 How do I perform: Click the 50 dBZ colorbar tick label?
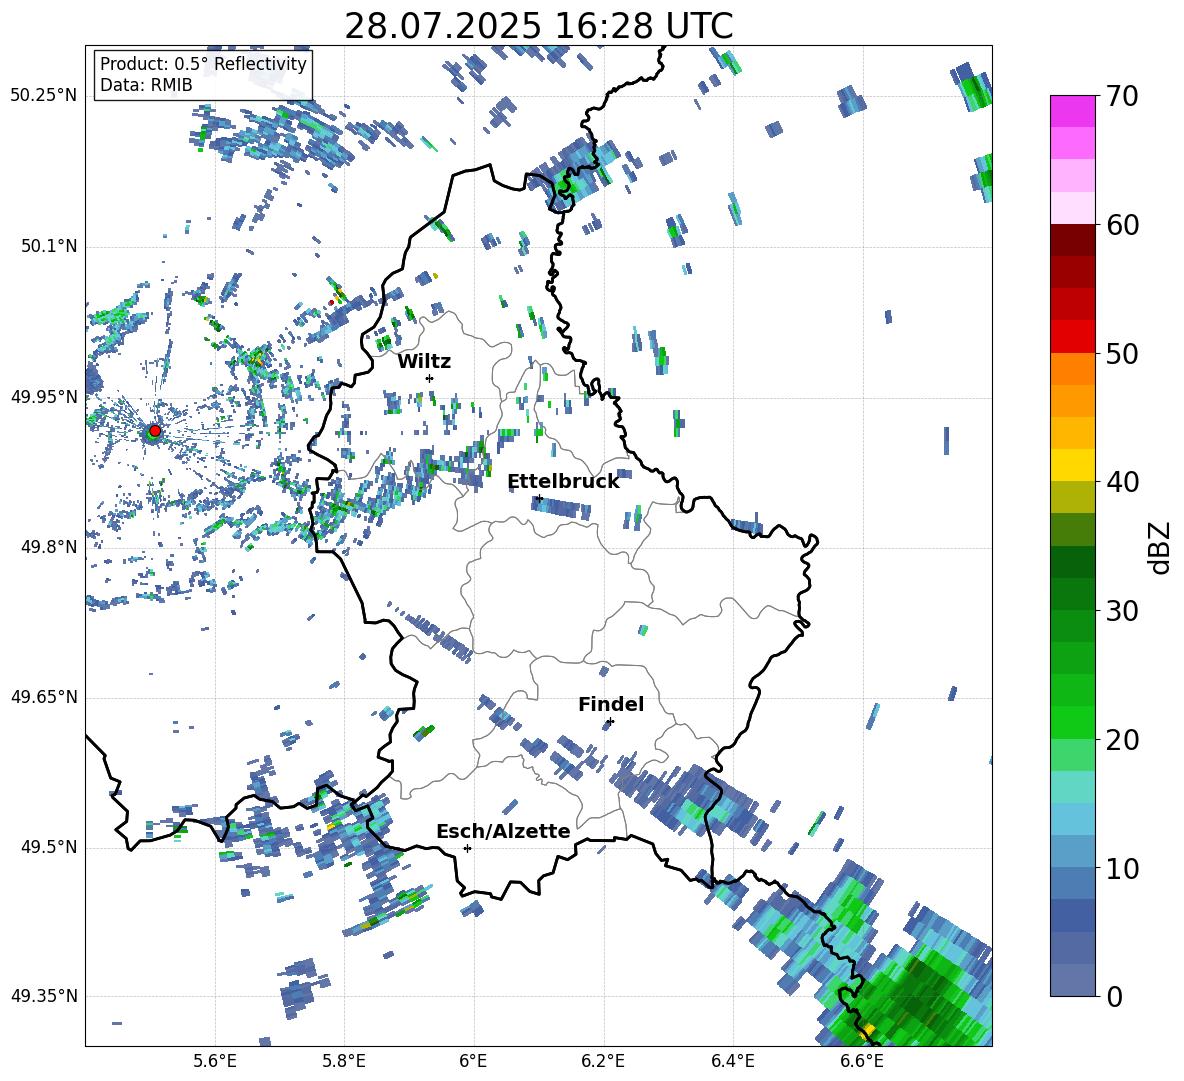point(1122,353)
